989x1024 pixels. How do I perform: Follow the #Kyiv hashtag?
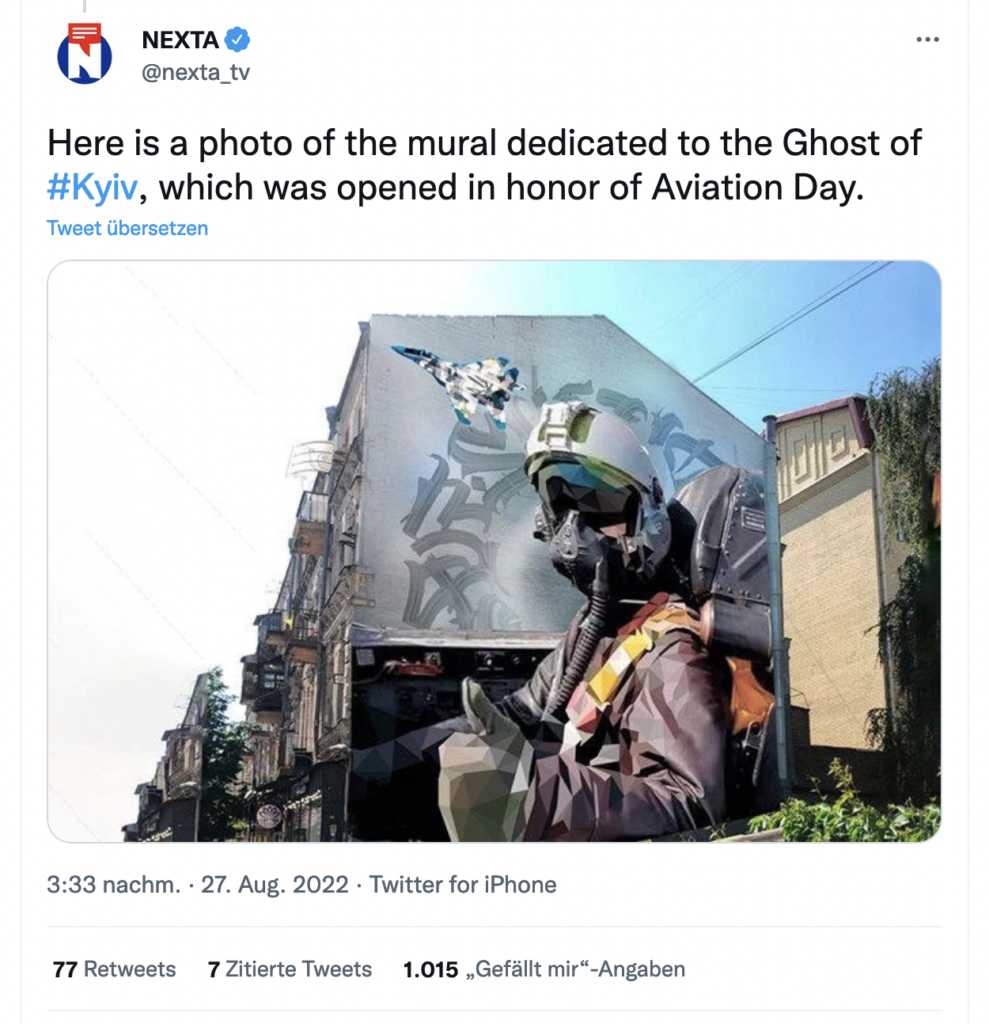point(92,187)
